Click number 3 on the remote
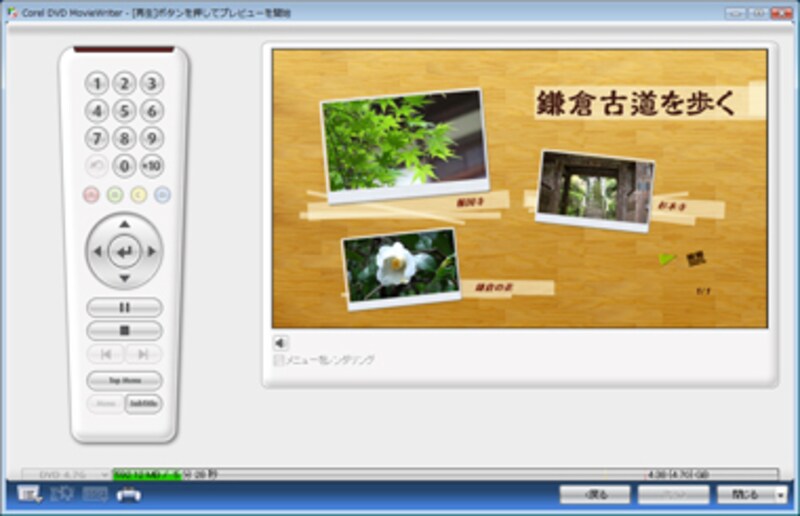 click(152, 83)
